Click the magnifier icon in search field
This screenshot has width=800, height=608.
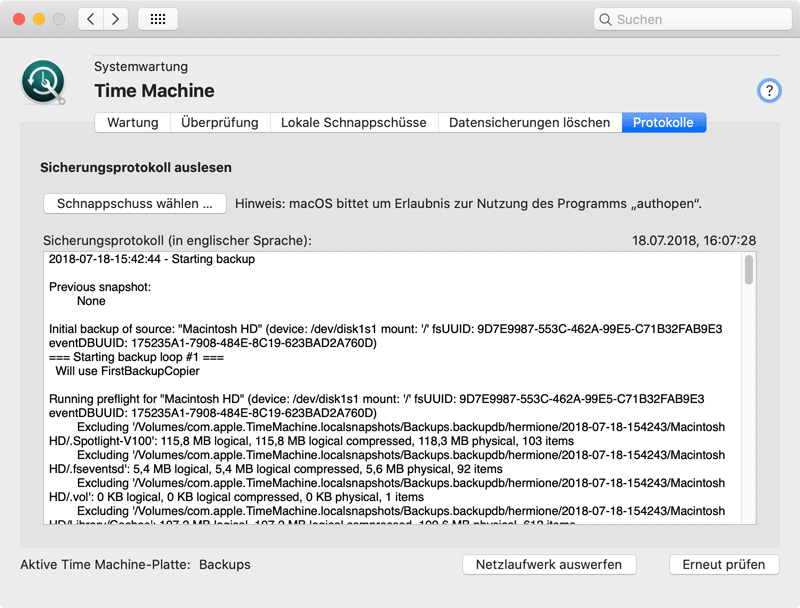click(605, 19)
